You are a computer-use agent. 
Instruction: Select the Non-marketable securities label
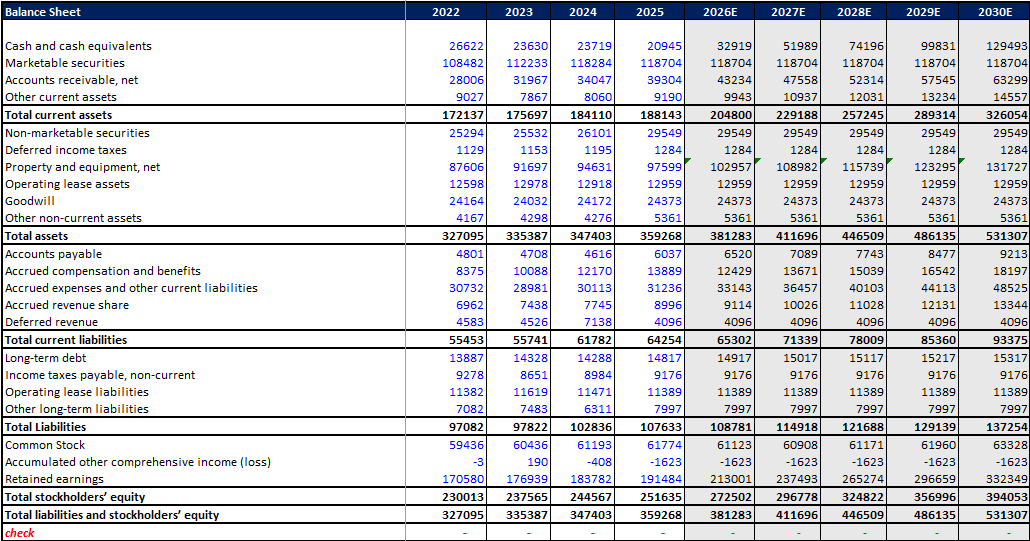(x=77, y=133)
